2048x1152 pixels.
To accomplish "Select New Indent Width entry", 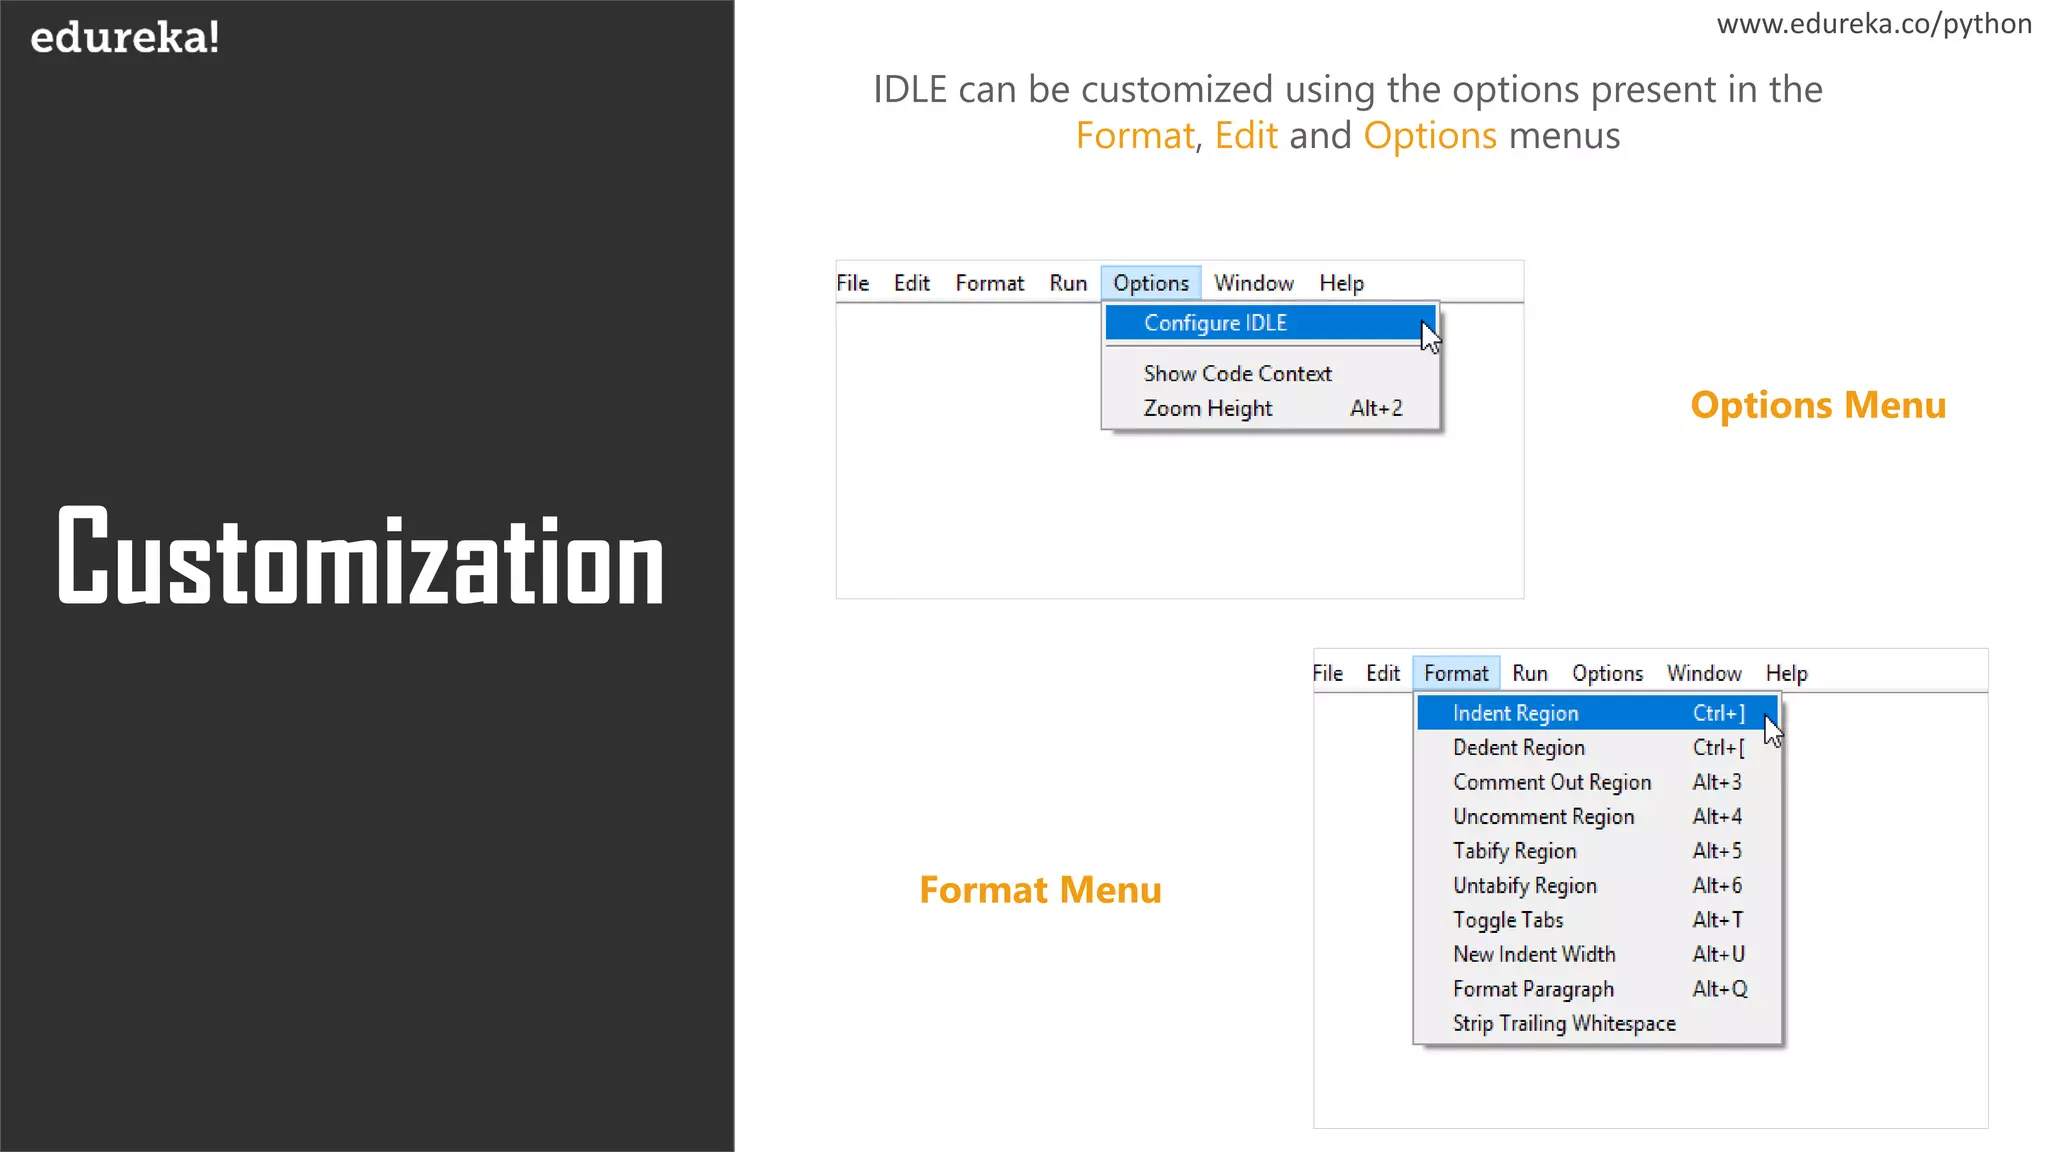I will click(1597, 954).
